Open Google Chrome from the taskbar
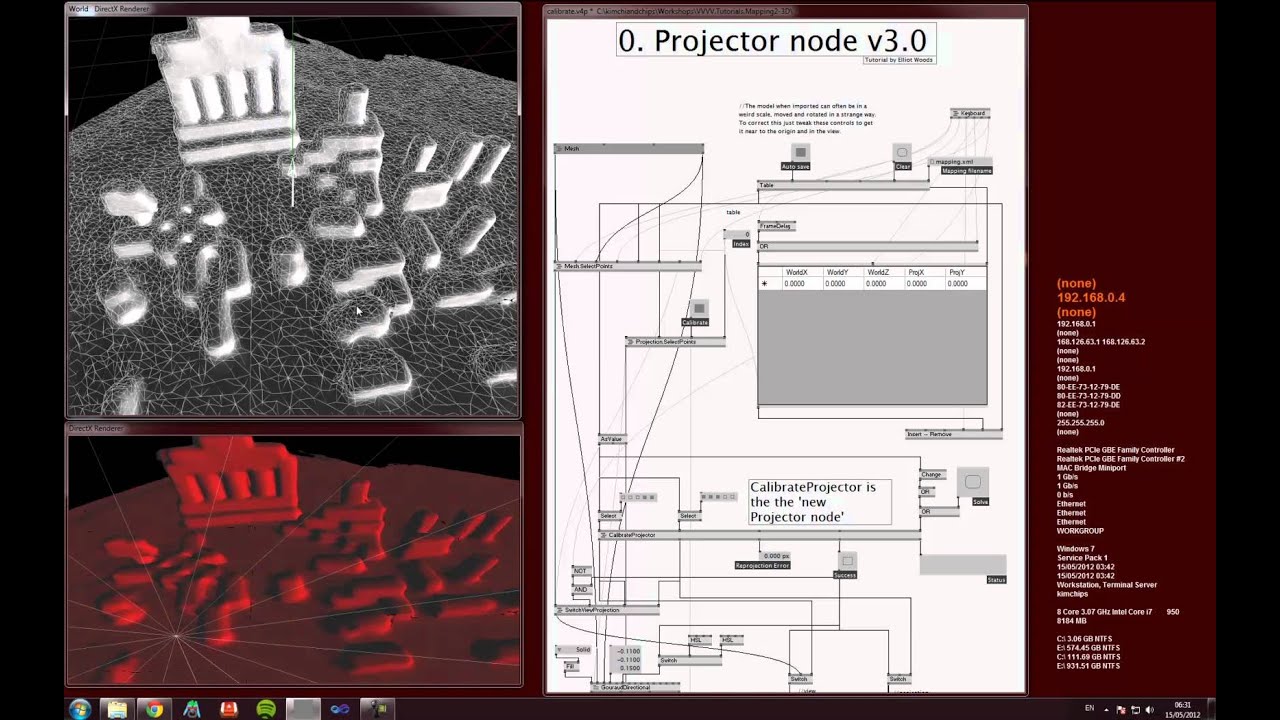 click(154, 709)
